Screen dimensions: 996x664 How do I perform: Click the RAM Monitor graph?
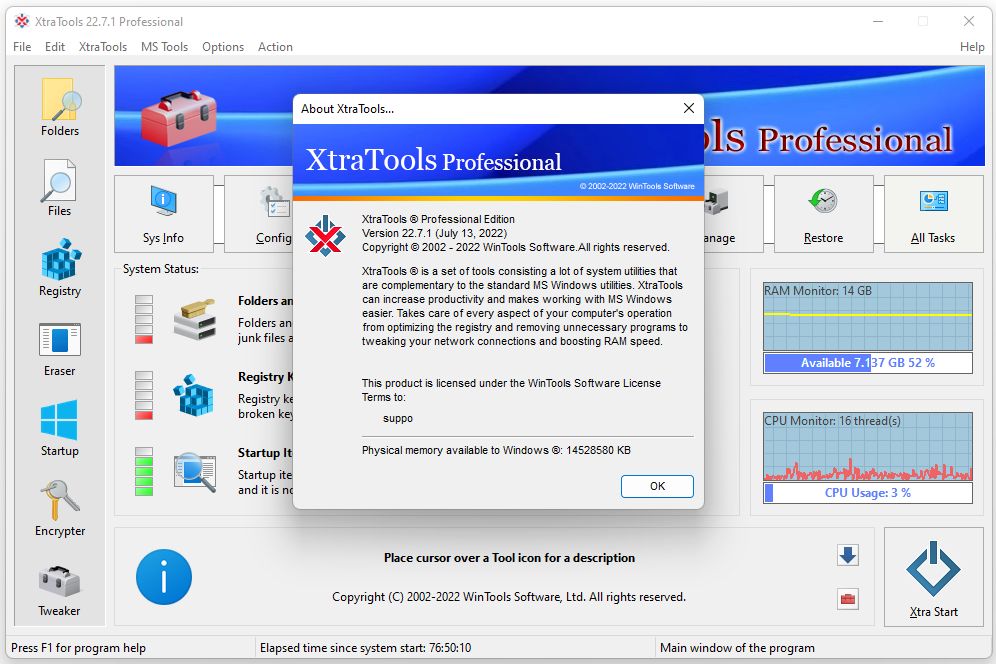click(868, 316)
